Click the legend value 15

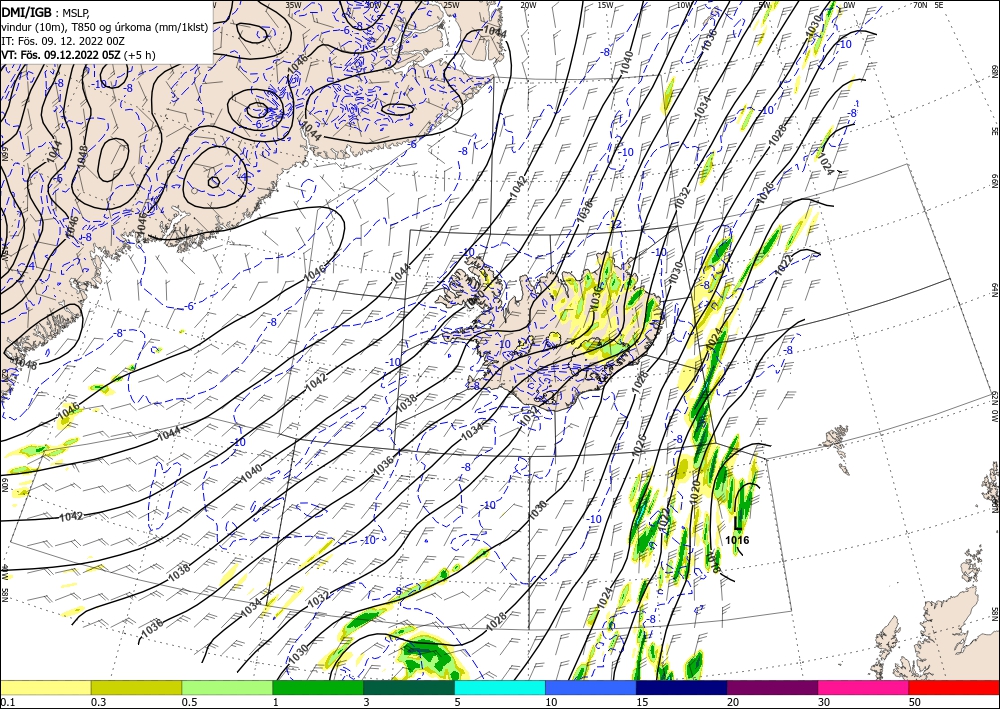[642, 702]
